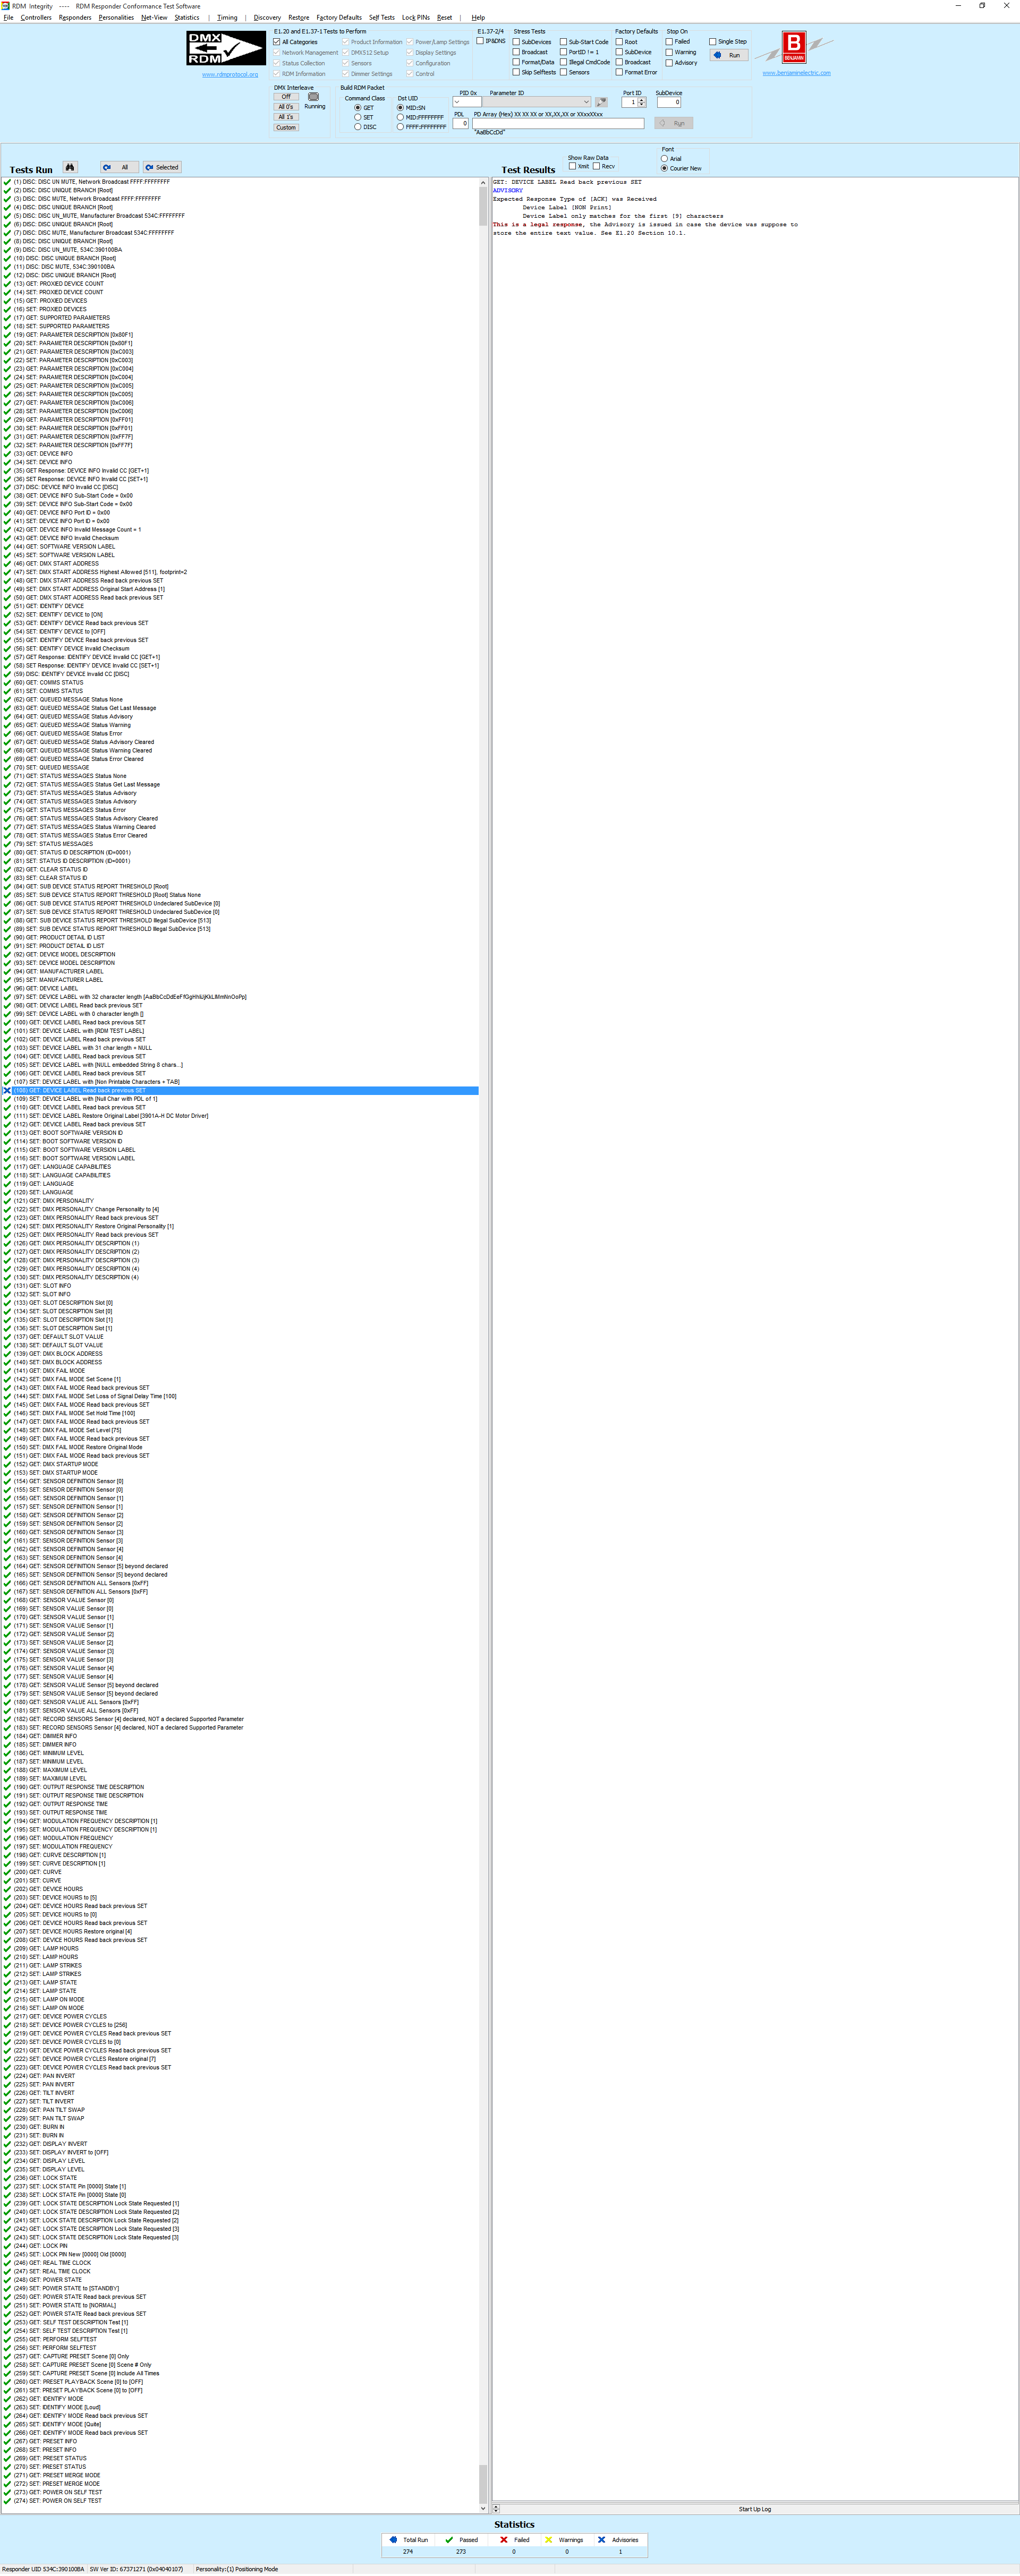This screenshot has height=2576, width=1020.
Task: Select the SET command class radio button
Action: tap(358, 117)
